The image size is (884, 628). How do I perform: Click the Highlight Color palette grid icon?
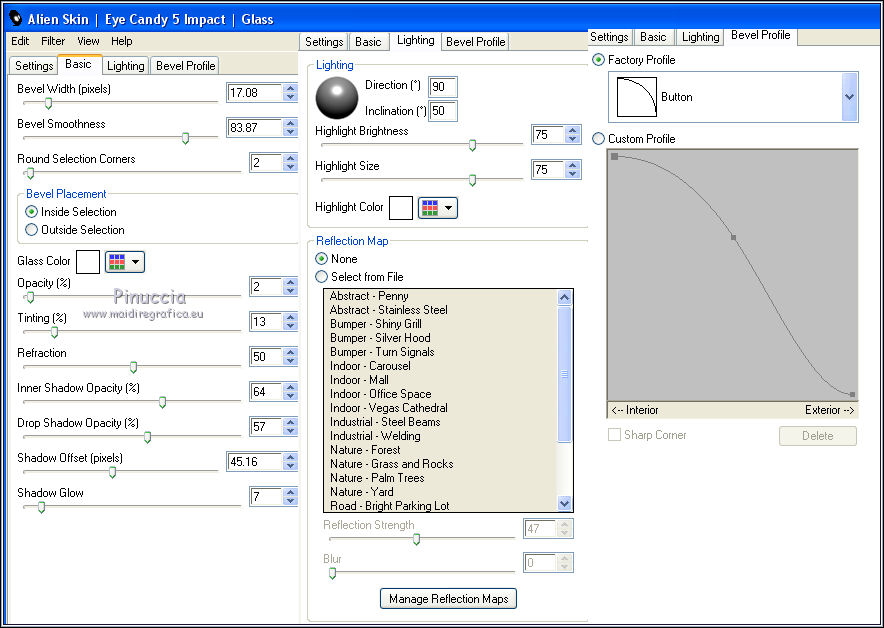coord(428,208)
